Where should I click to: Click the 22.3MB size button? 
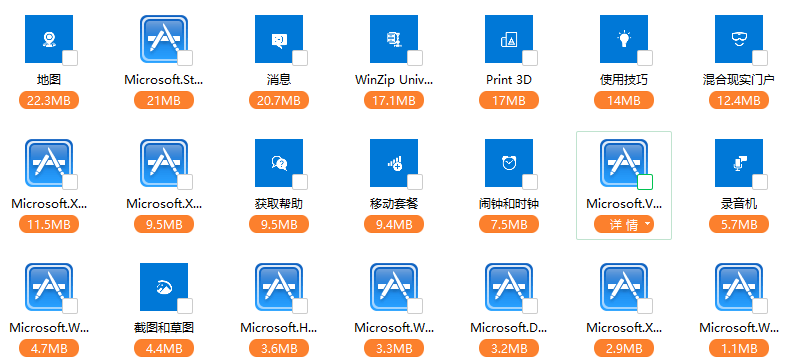click(49, 100)
